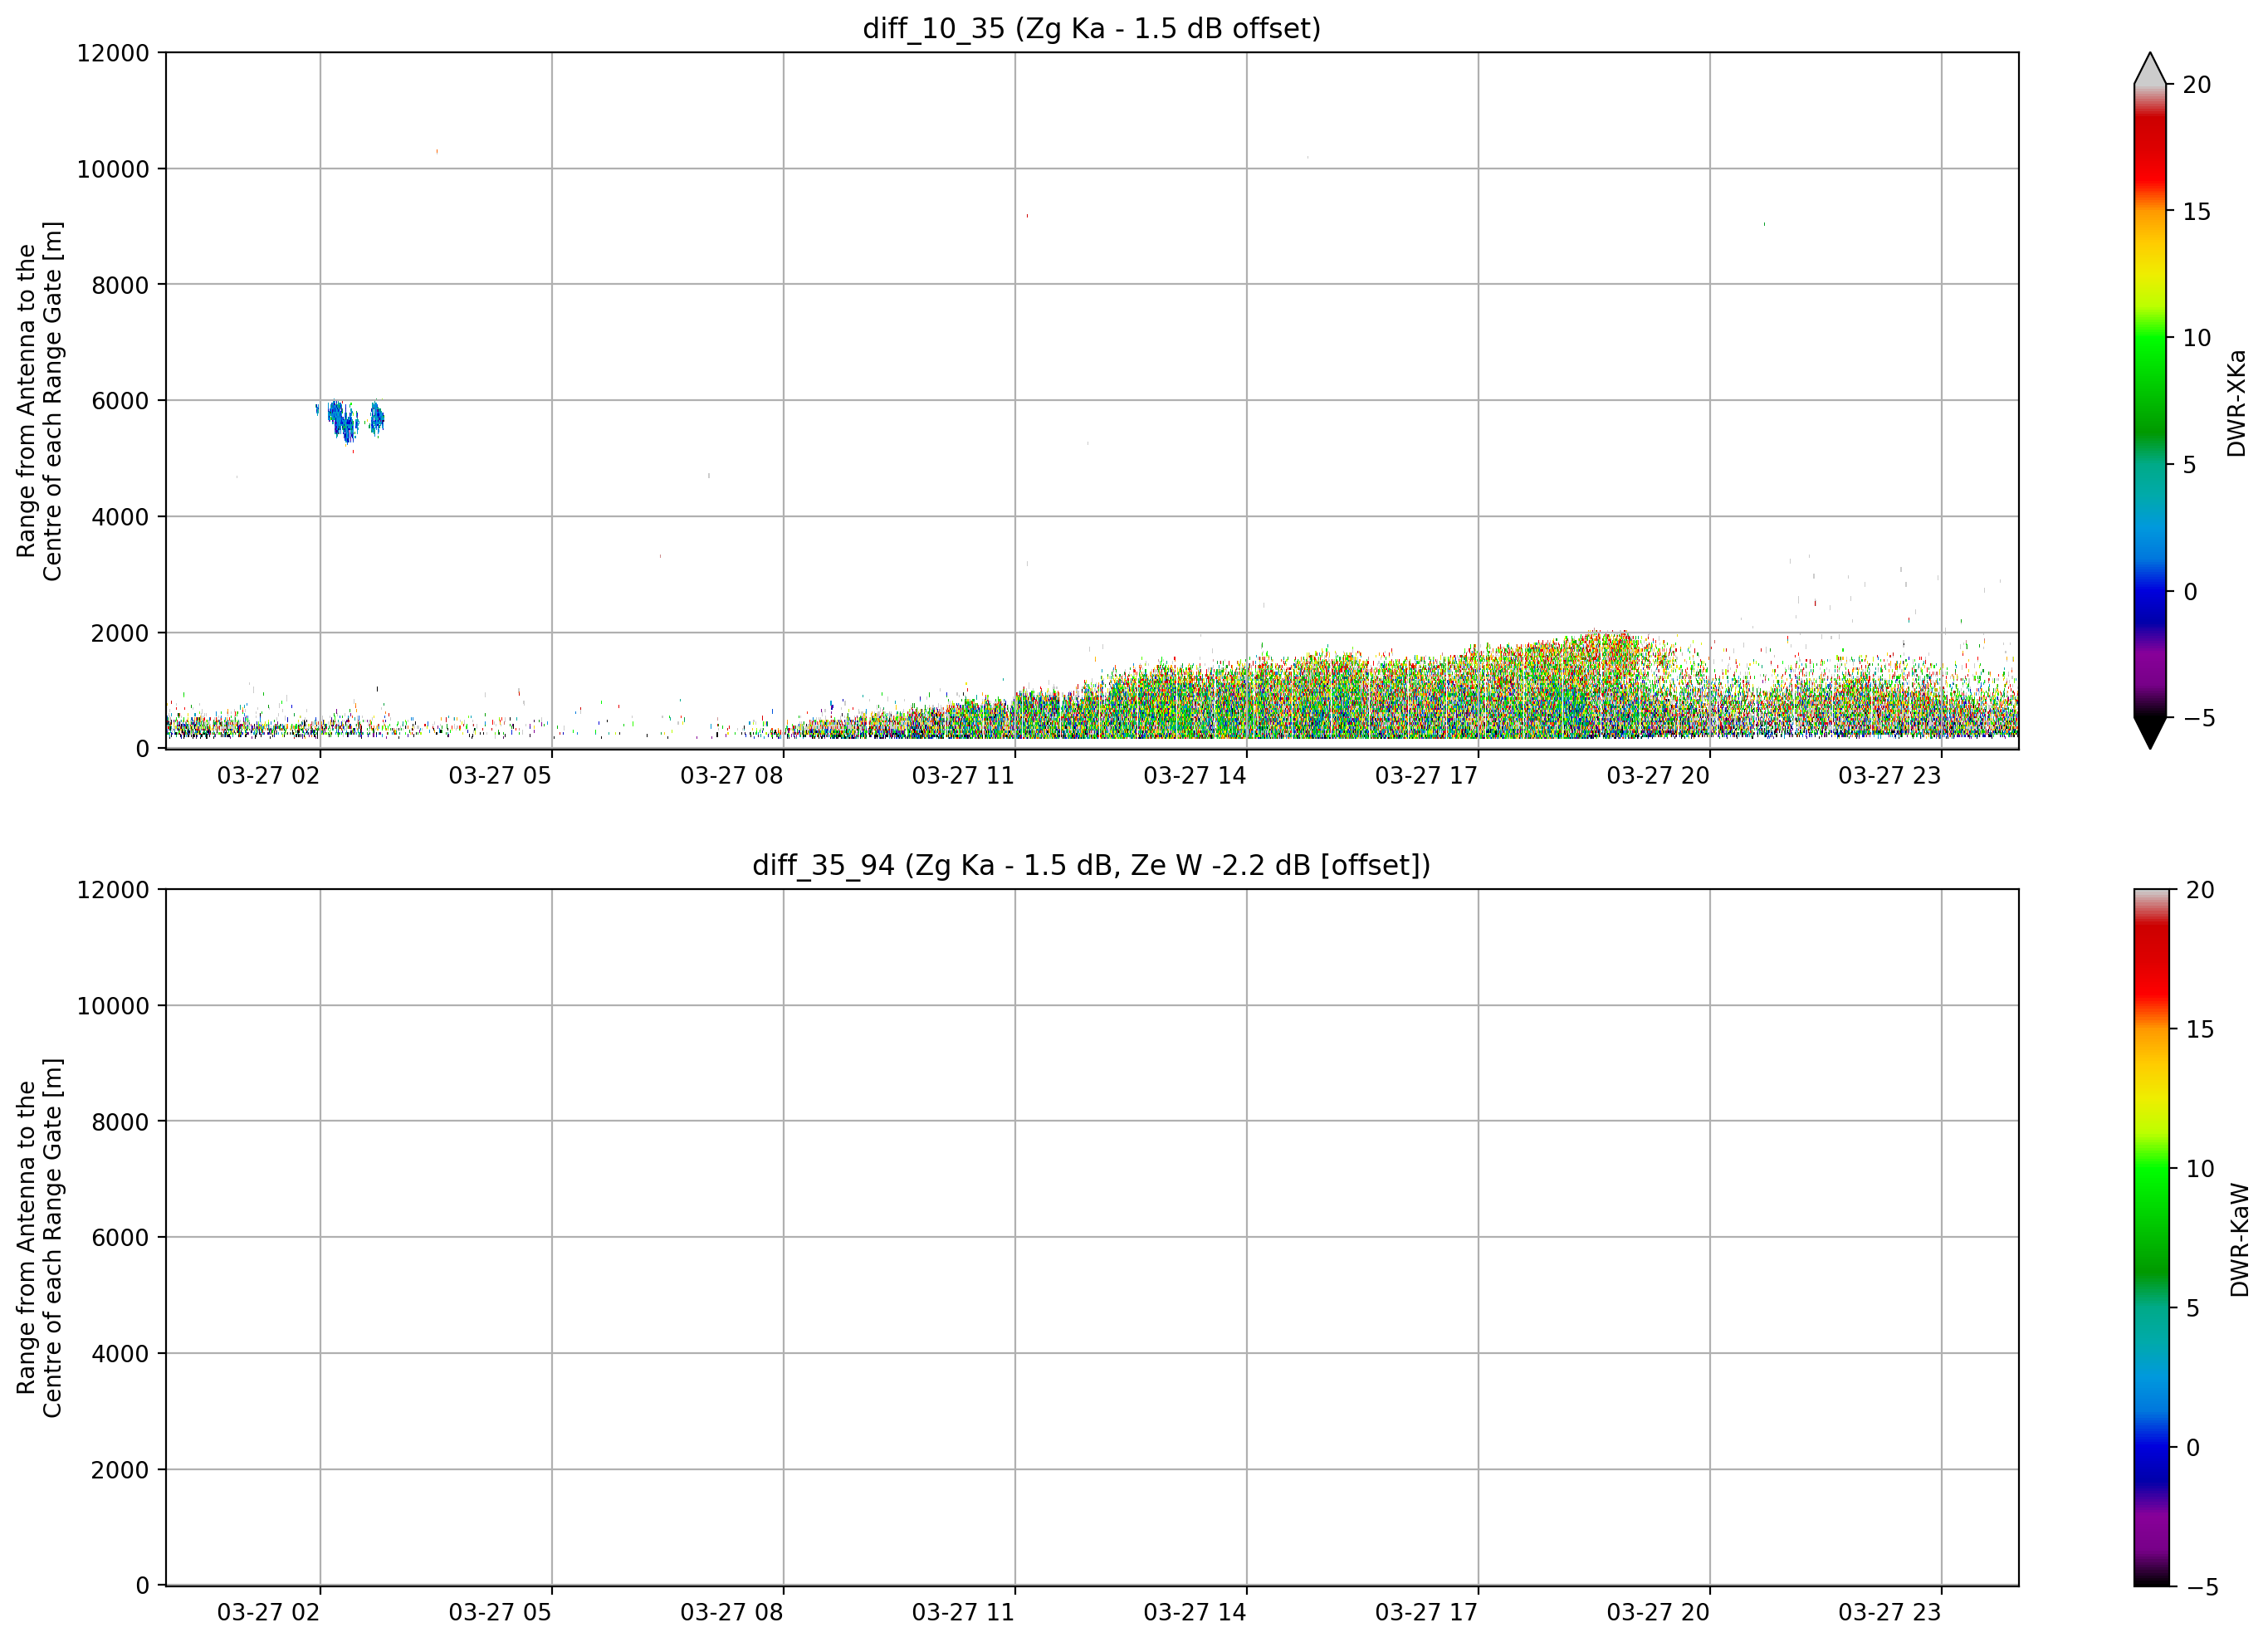Viewport: 2268px width, 1642px height.
Task: Click bottom plot x-axis label '03-27 11'
Action: pyautogui.click(x=963, y=1613)
